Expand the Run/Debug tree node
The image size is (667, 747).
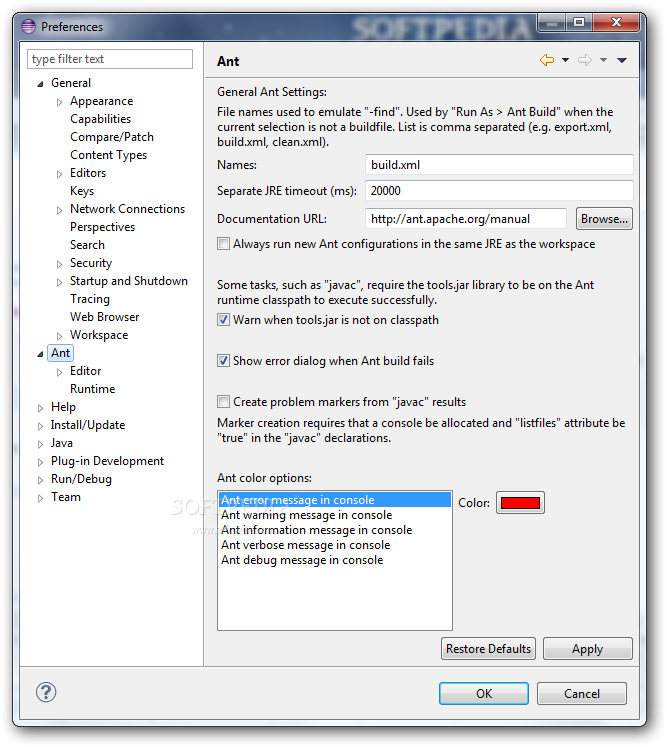point(40,480)
